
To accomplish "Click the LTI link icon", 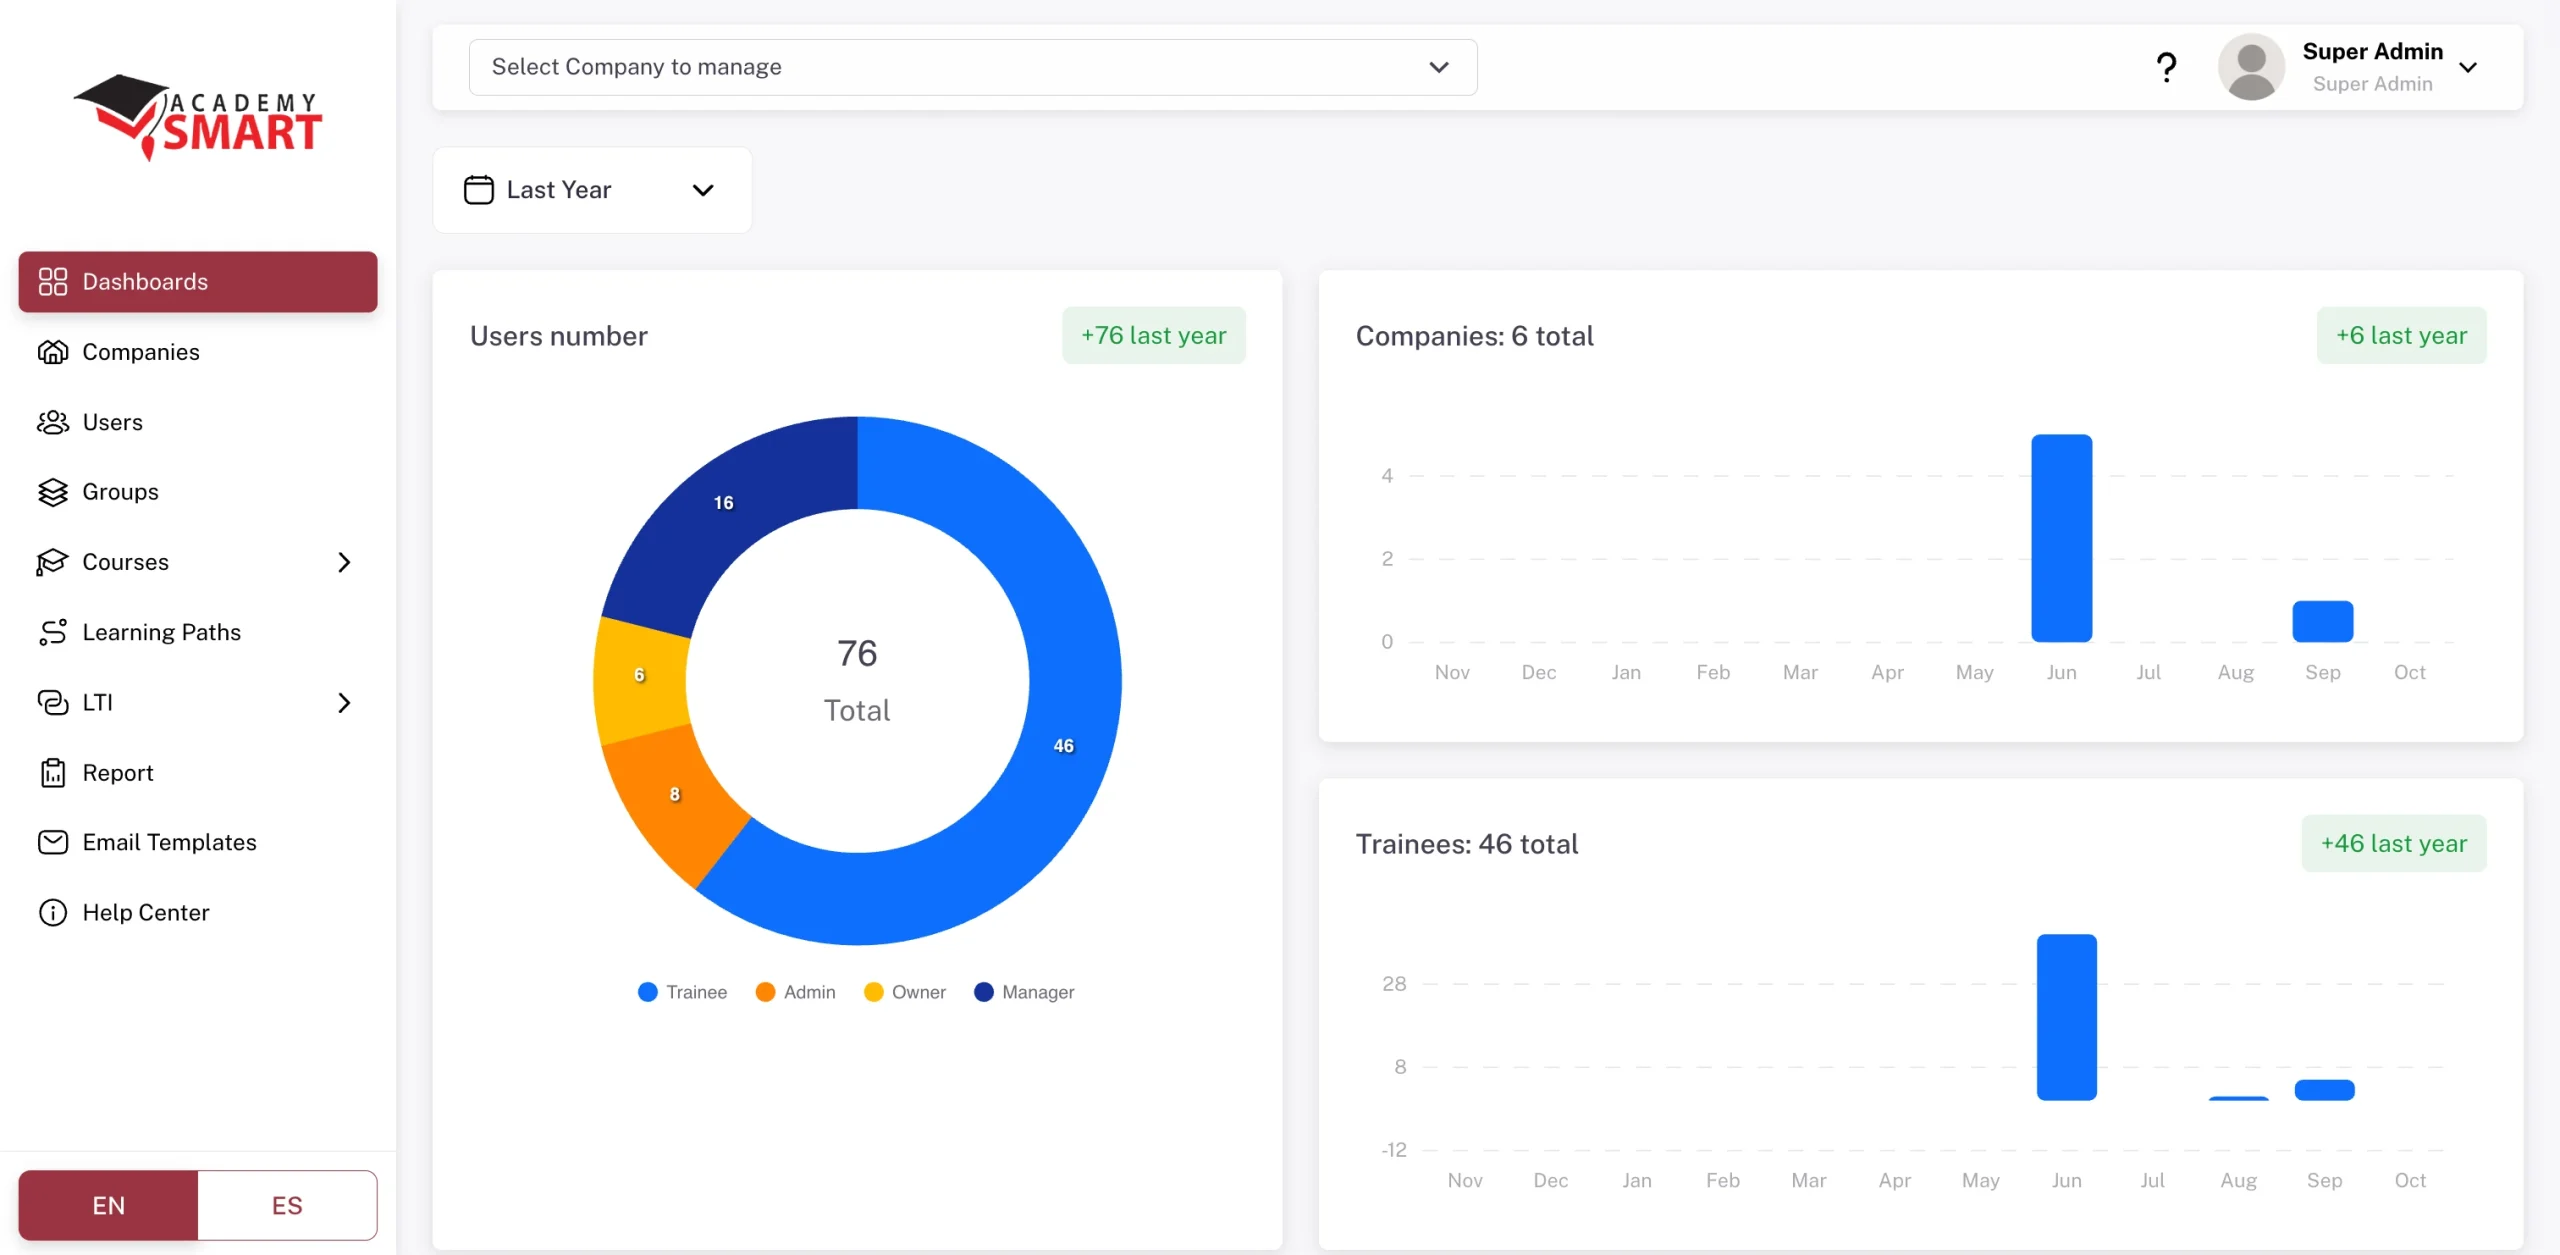I will pyautogui.click(x=53, y=702).
